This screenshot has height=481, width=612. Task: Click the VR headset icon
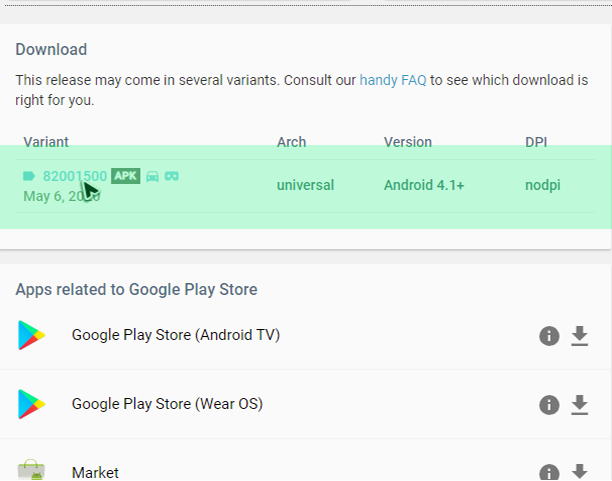coord(172,176)
